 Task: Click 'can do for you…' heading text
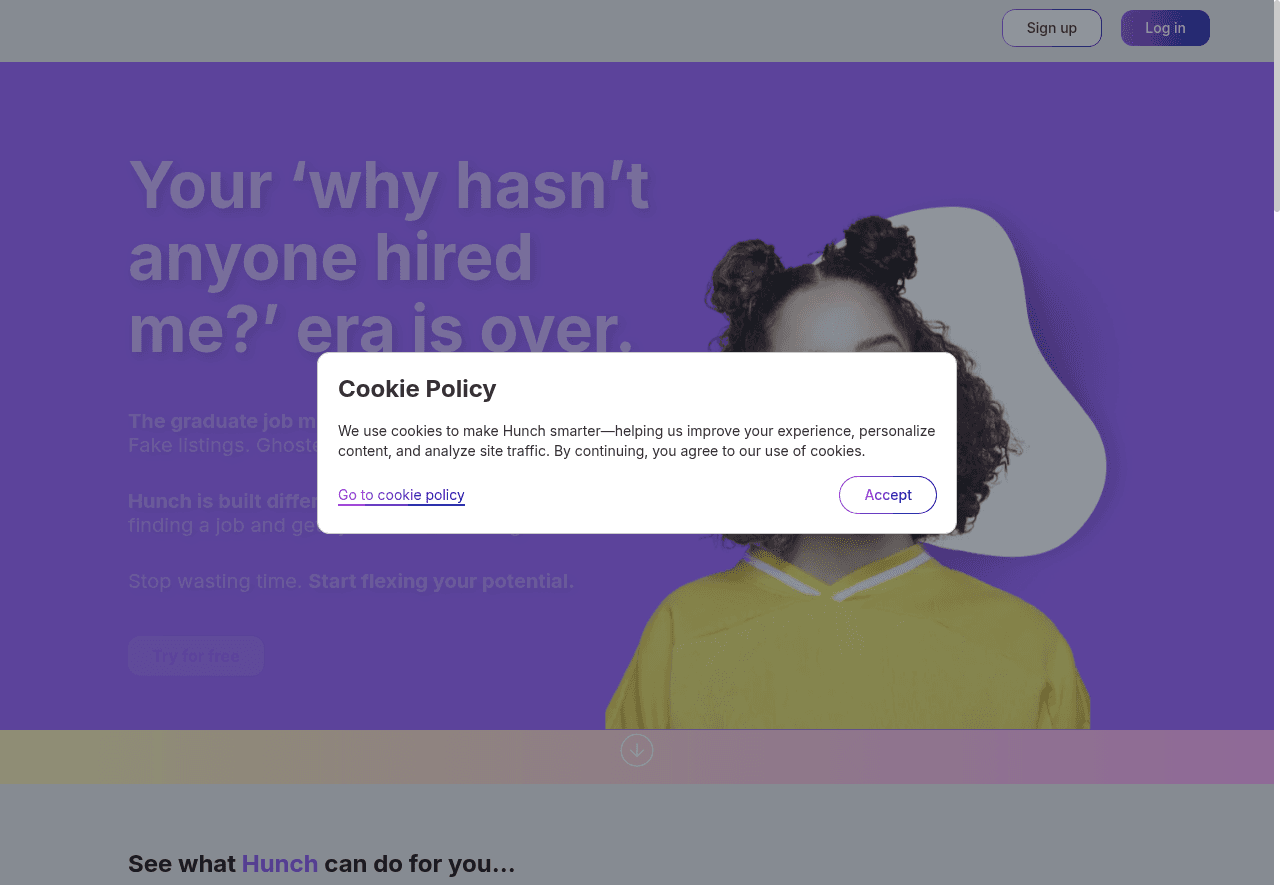[x=420, y=864]
